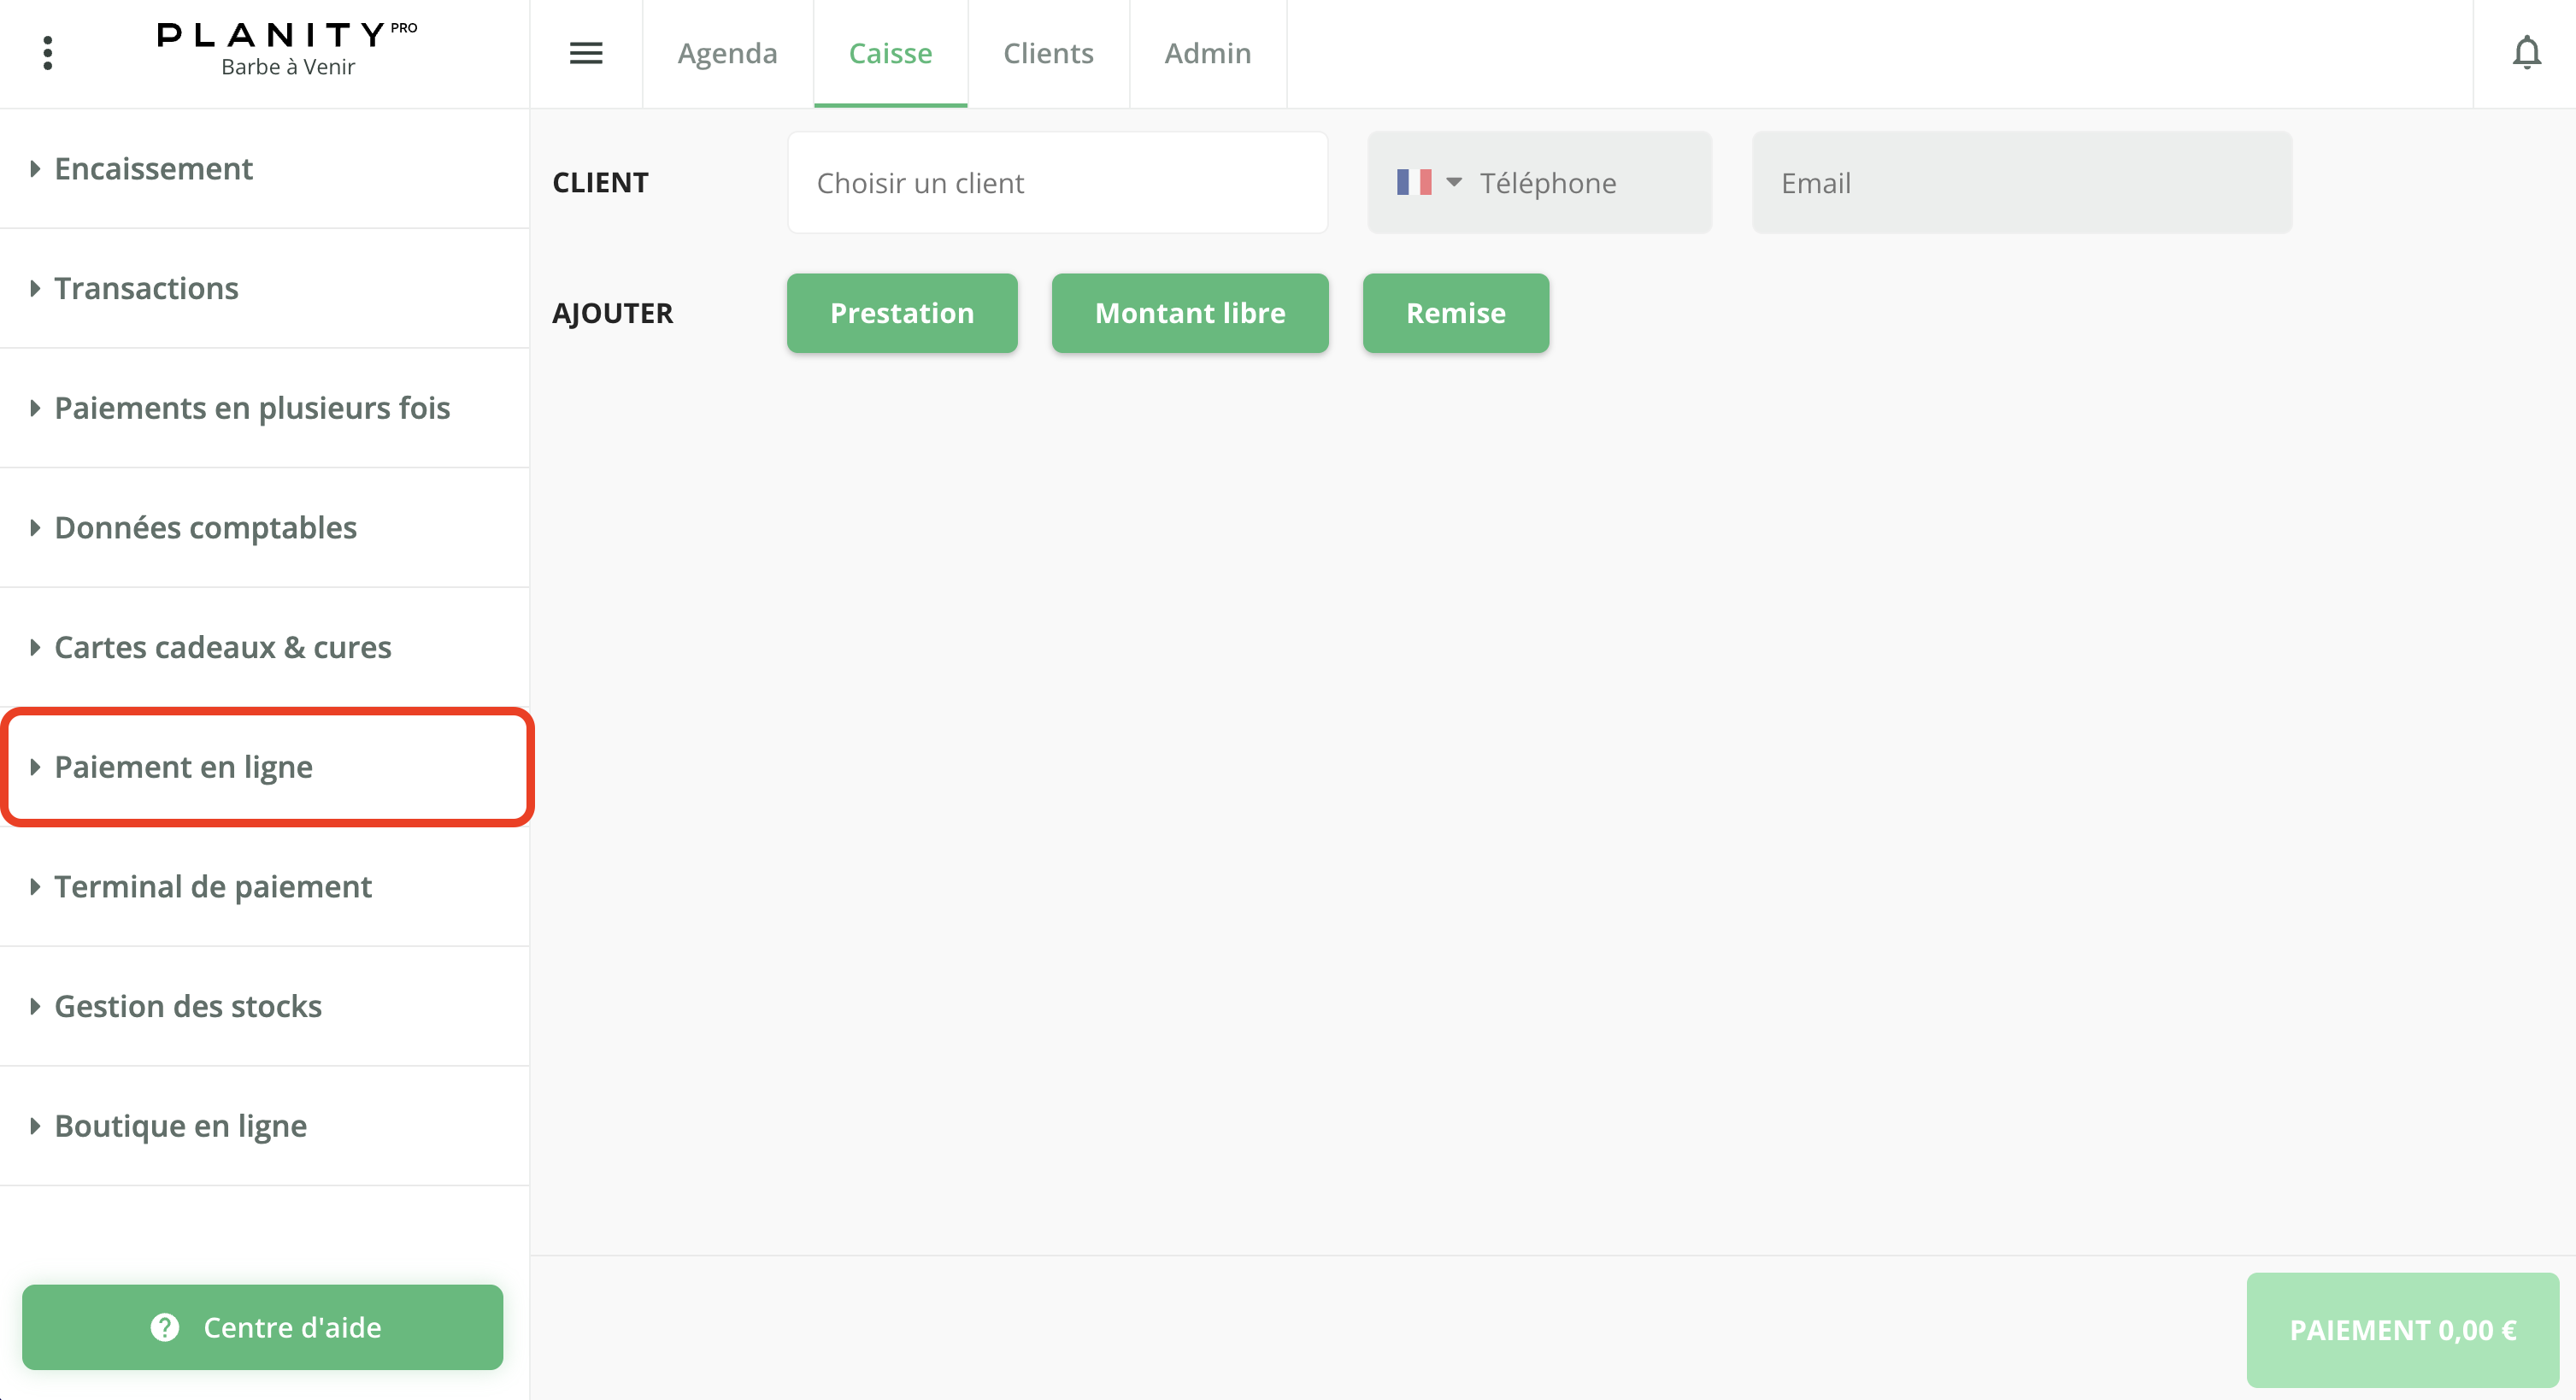
Task: Click the Montant libre button
Action: coord(1189,313)
